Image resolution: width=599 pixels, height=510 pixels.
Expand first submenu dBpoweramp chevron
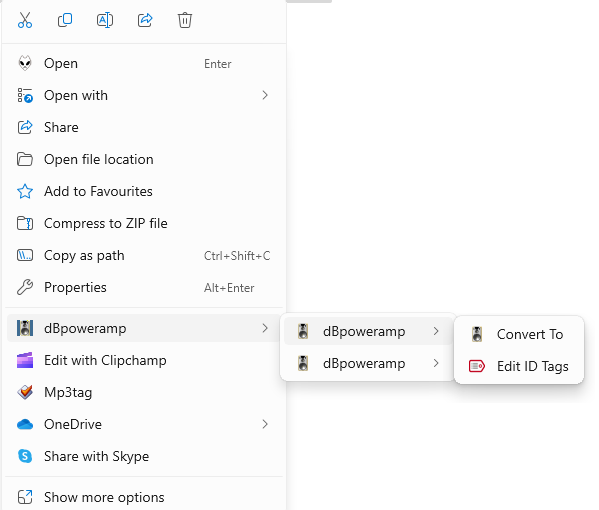(436, 331)
